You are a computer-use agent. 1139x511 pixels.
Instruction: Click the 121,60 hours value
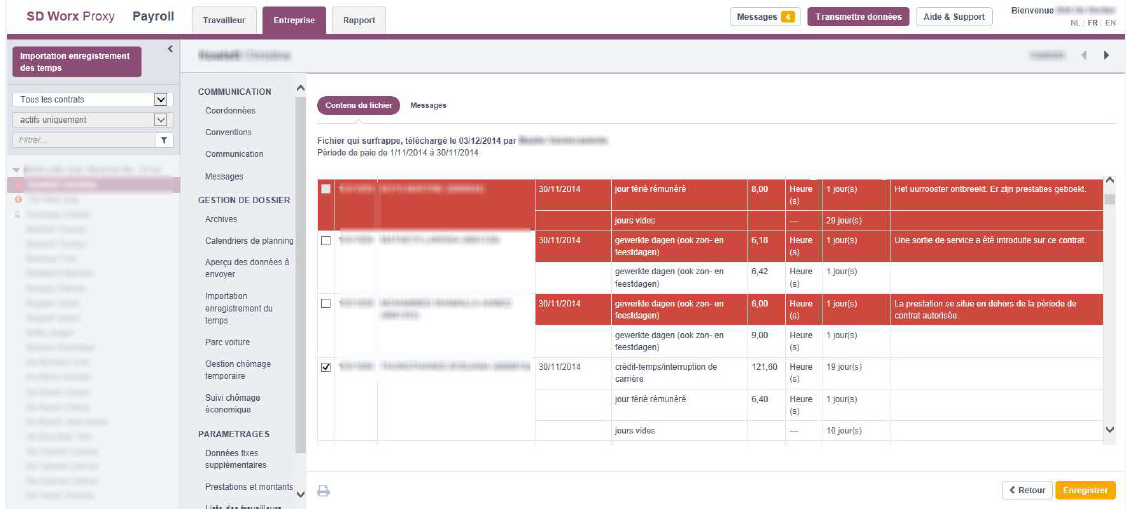[x=763, y=367]
